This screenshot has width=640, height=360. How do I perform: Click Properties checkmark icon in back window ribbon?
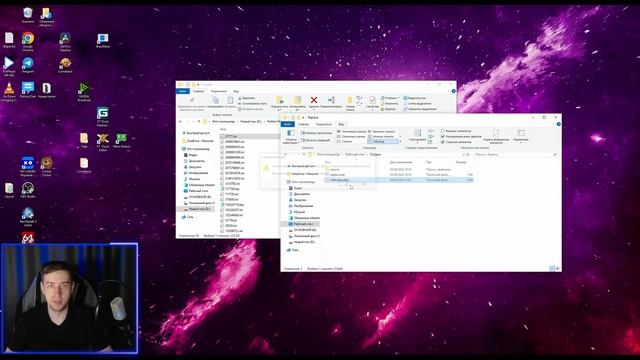click(x=372, y=100)
